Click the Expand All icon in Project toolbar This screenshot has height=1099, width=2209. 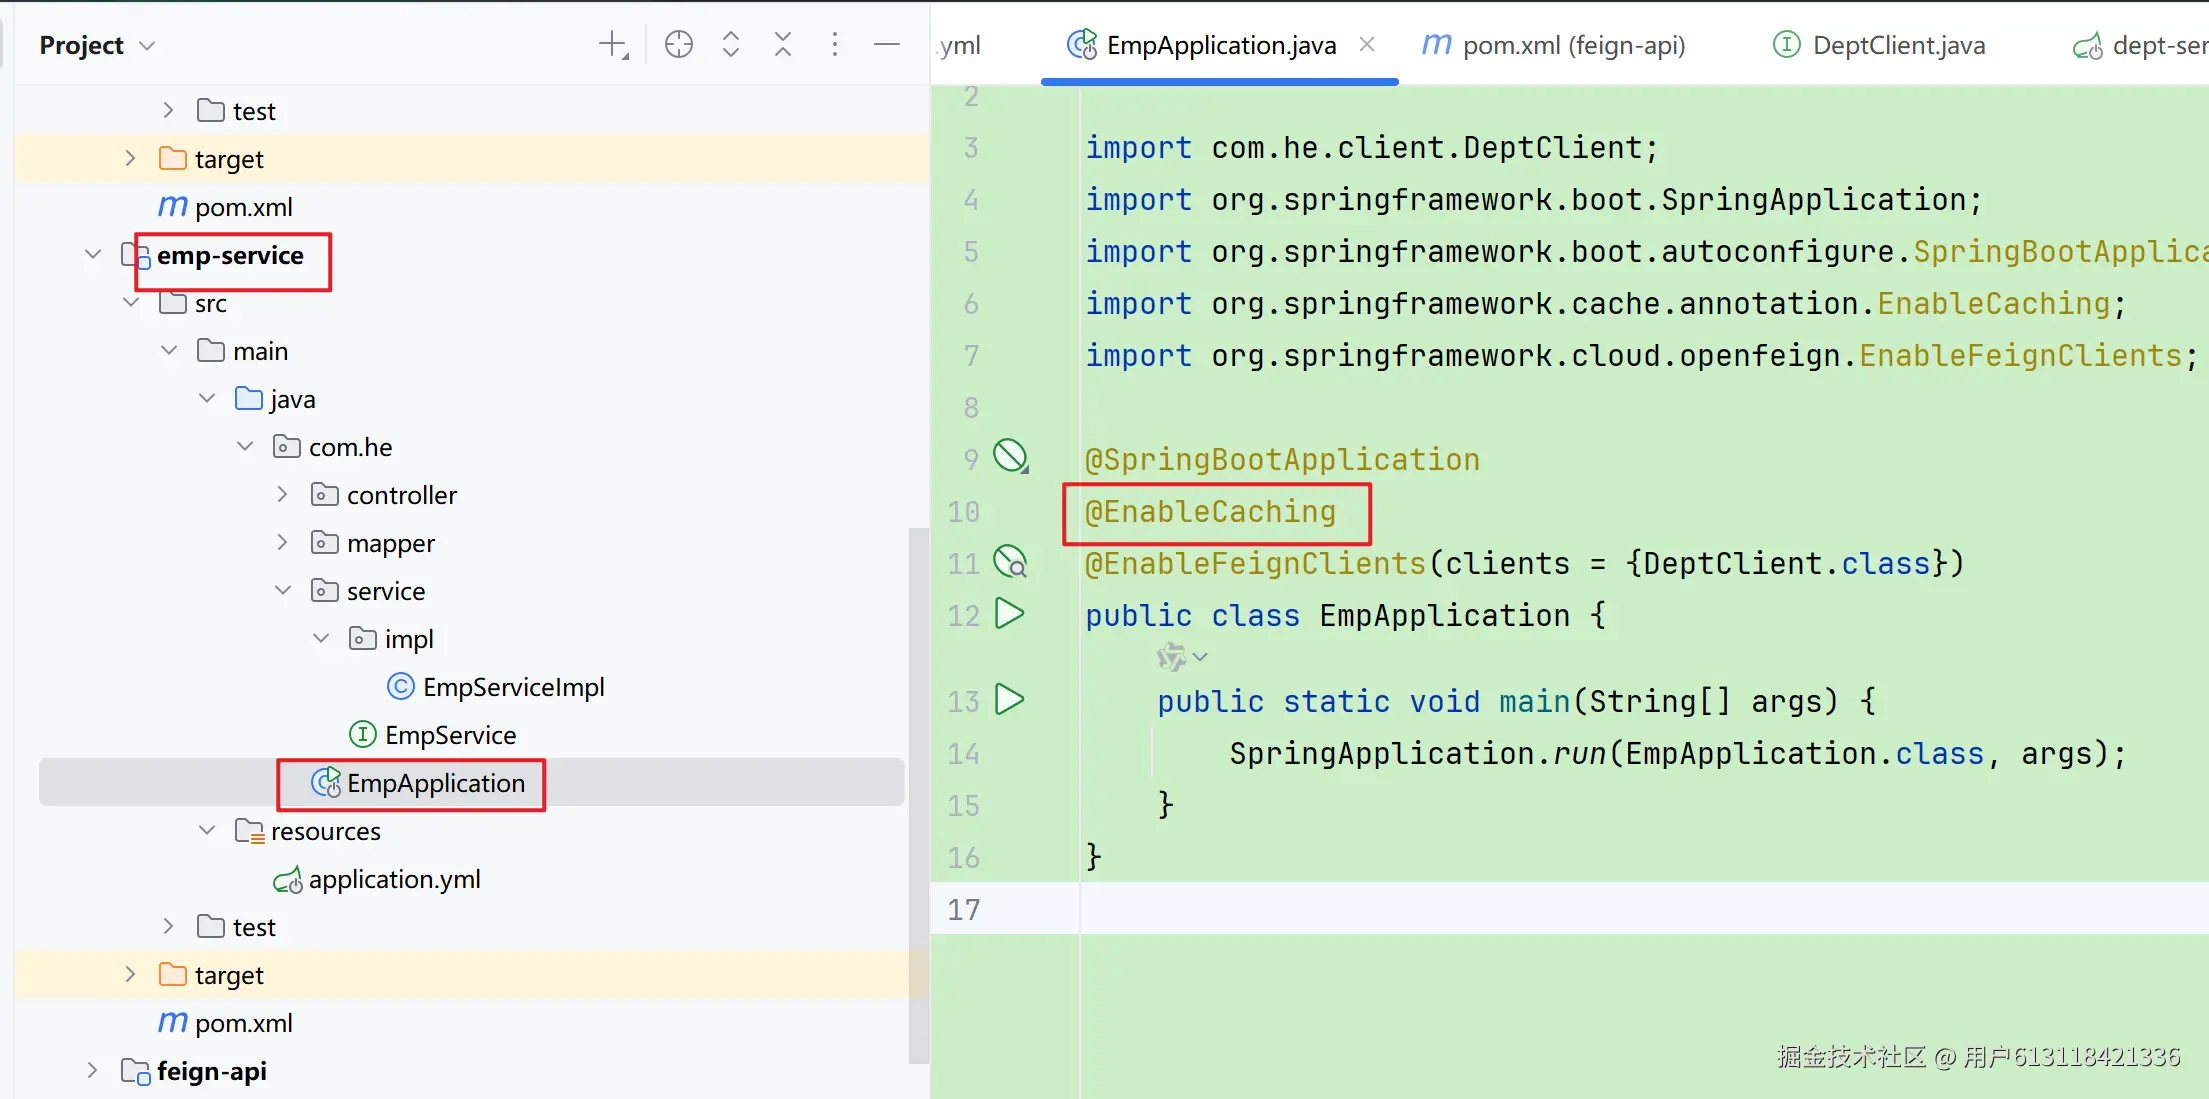731,45
